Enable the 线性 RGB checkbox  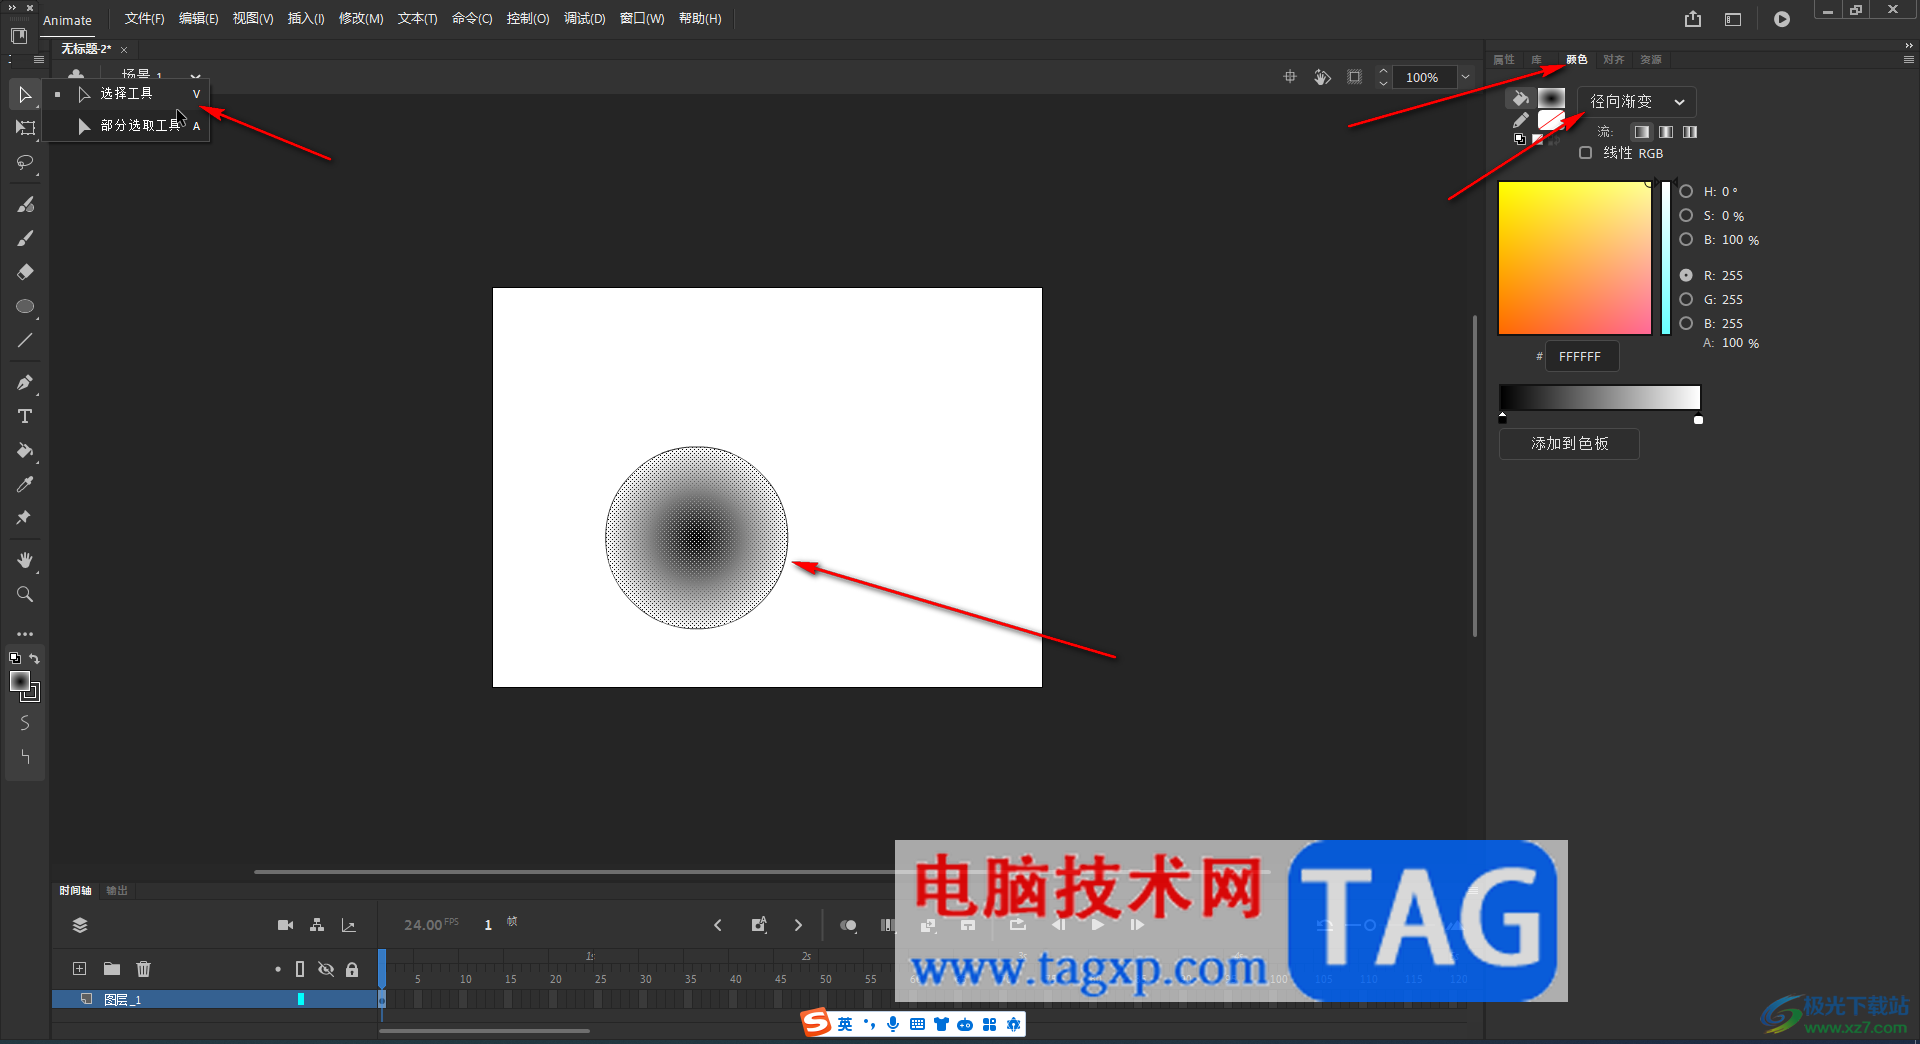pyautogui.click(x=1585, y=153)
